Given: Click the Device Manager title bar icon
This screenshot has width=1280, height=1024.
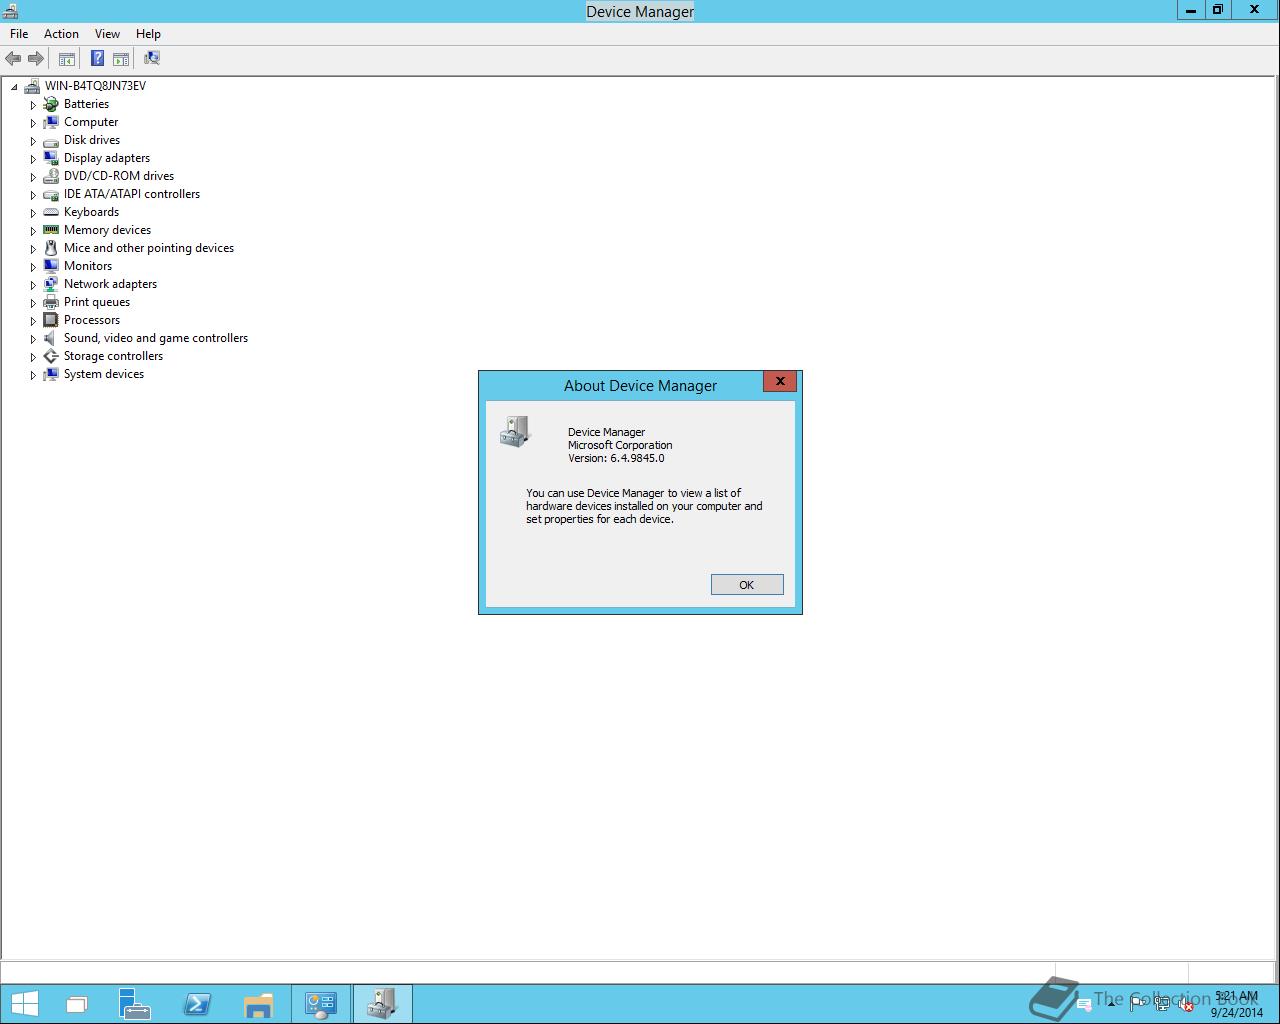Looking at the screenshot, I should point(9,11).
